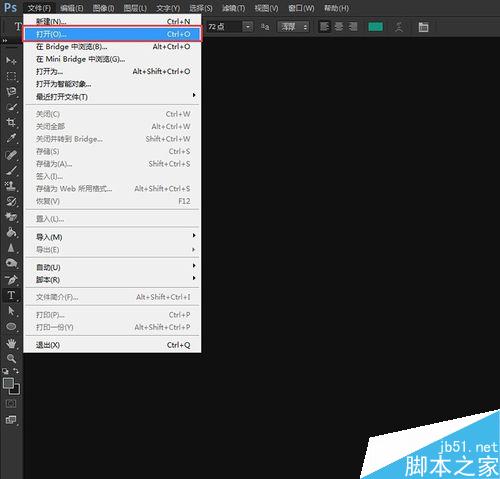Select the Eraser tool
Image resolution: width=500 pixels, height=479 pixels.
coord(11,217)
